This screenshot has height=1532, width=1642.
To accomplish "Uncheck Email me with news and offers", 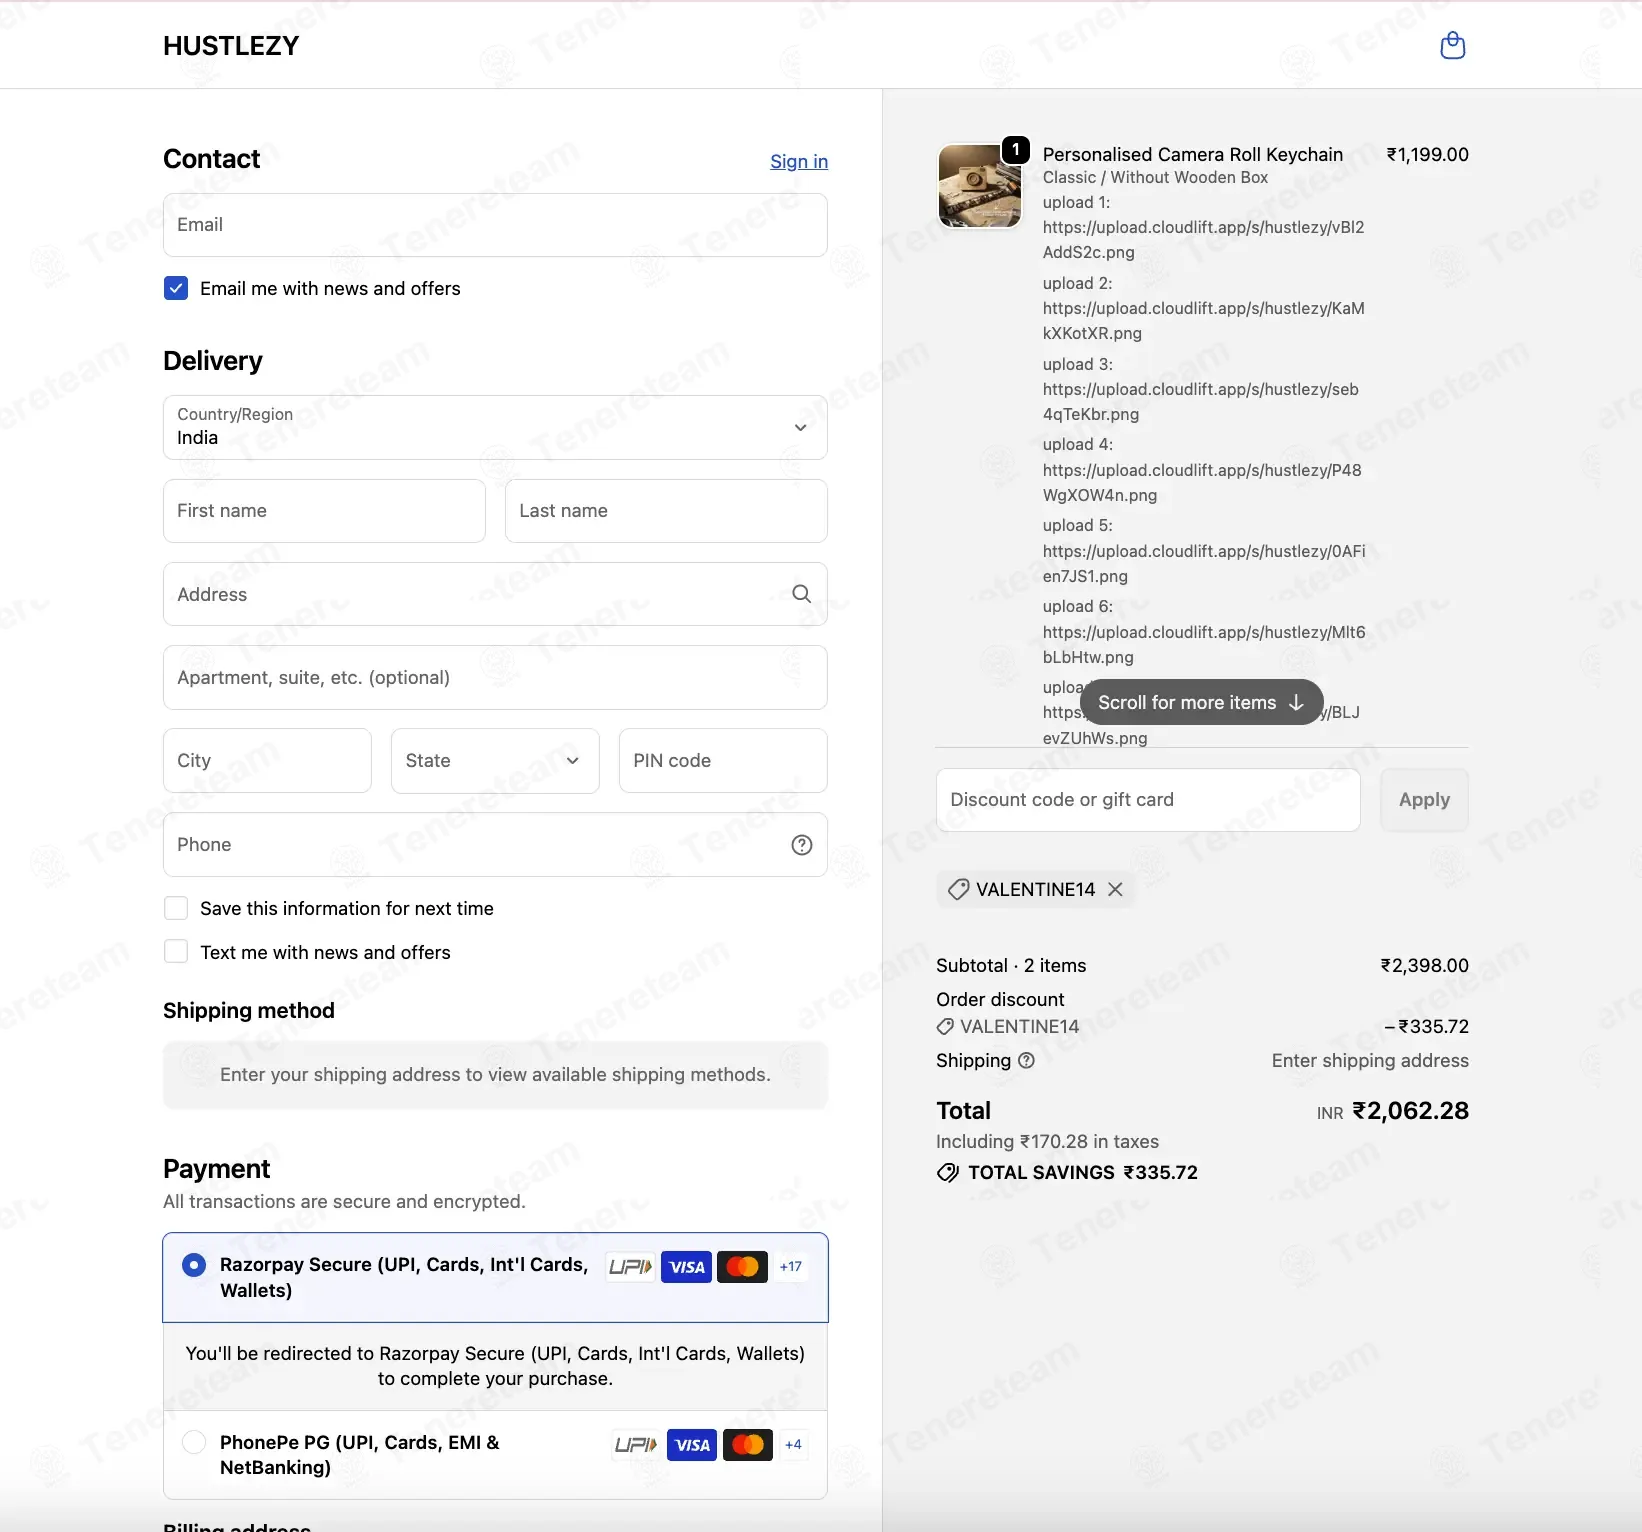I will tap(176, 289).
